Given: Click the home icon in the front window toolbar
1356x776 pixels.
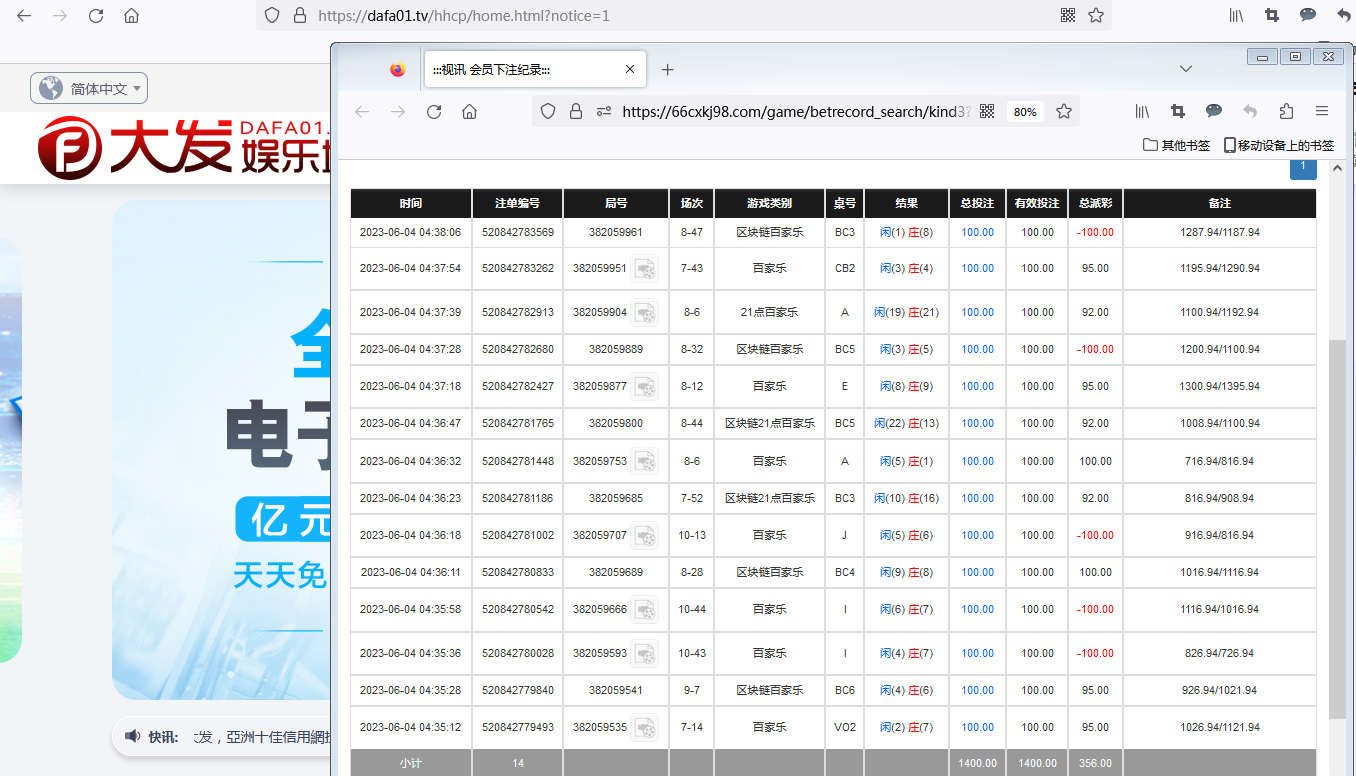Looking at the screenshot, I should pos(469,112).
